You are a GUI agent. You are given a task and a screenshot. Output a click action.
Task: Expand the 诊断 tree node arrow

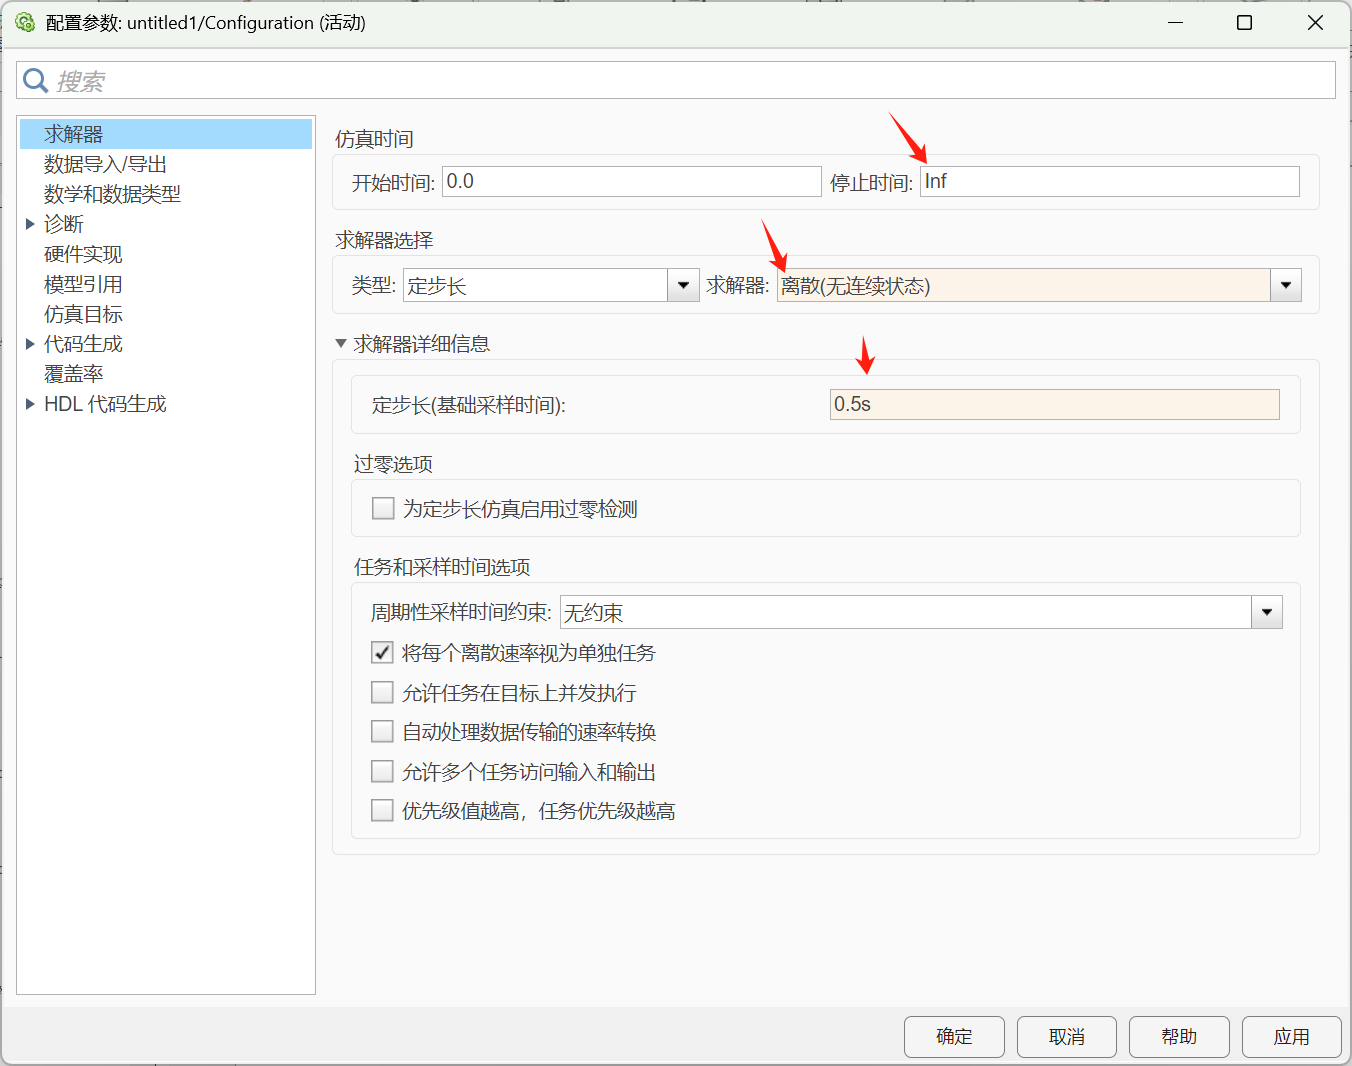pyautogui.click(x=30, y=224)
